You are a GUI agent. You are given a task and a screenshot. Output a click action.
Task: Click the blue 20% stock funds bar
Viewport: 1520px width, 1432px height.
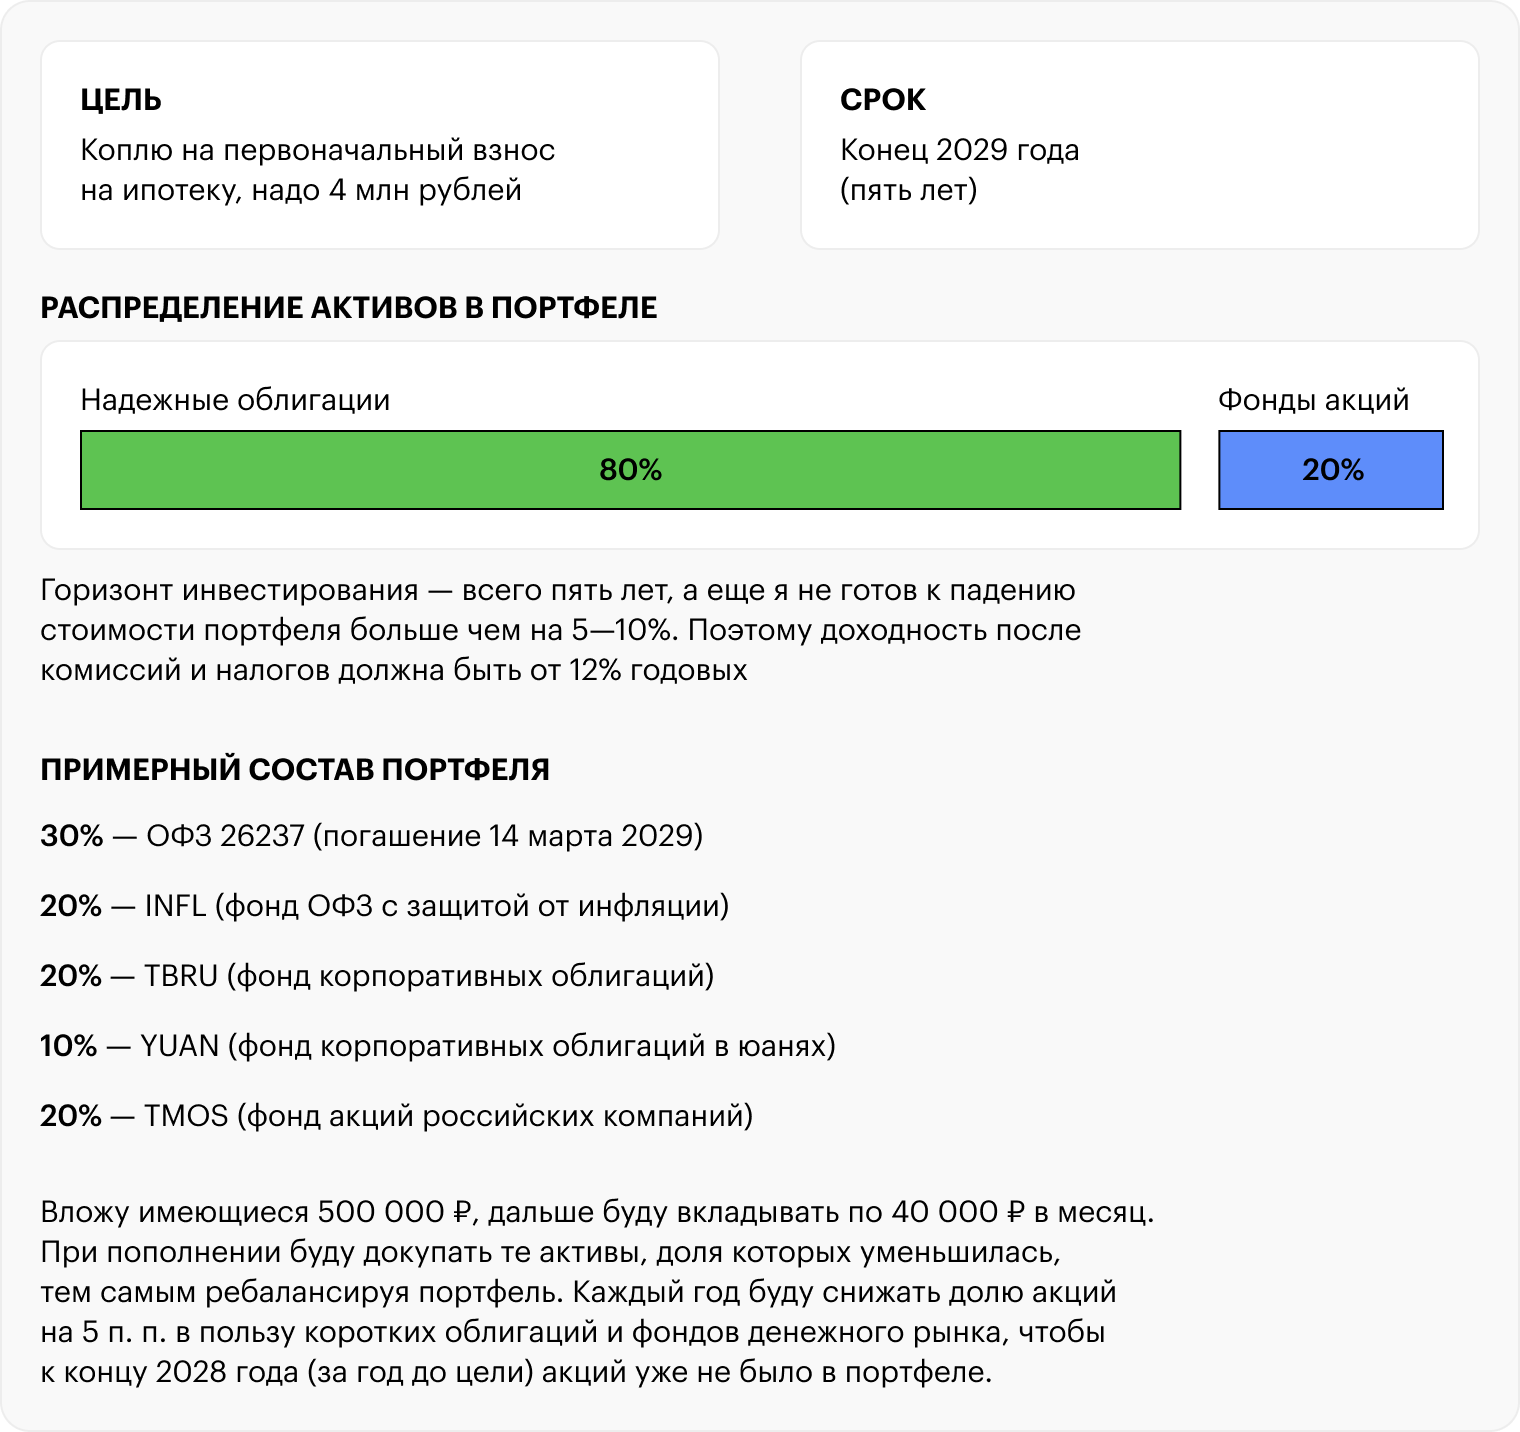1330,470
